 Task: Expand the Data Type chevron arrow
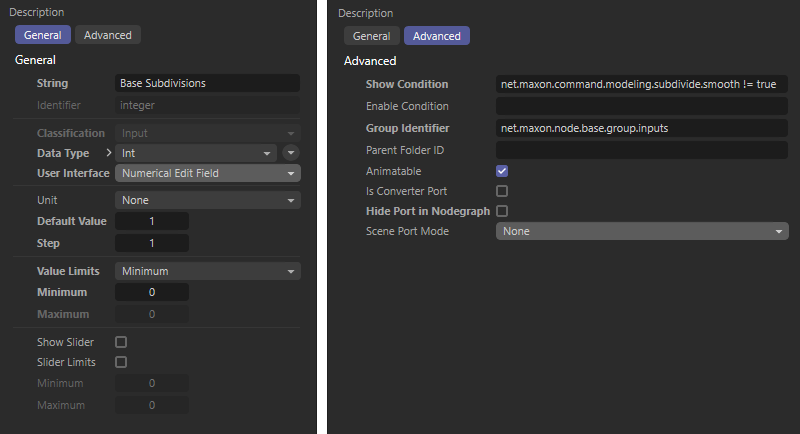(x=109, y=153)
